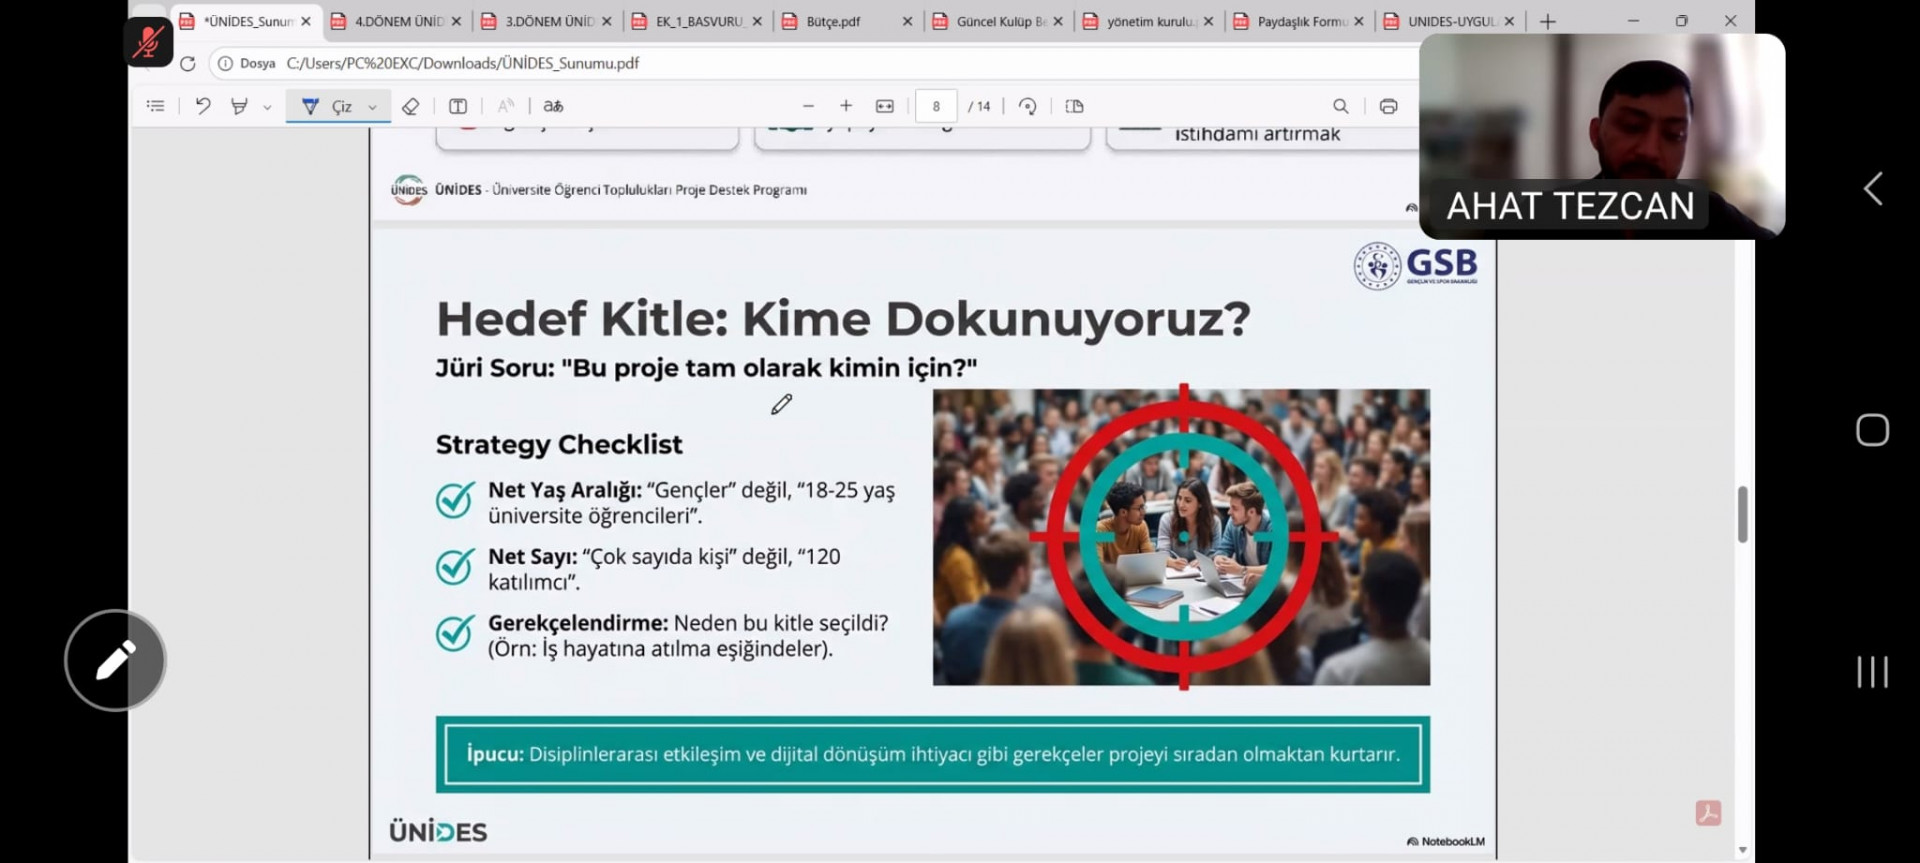
Task: Click the rotate page icon
Action: click(1027, 106)
